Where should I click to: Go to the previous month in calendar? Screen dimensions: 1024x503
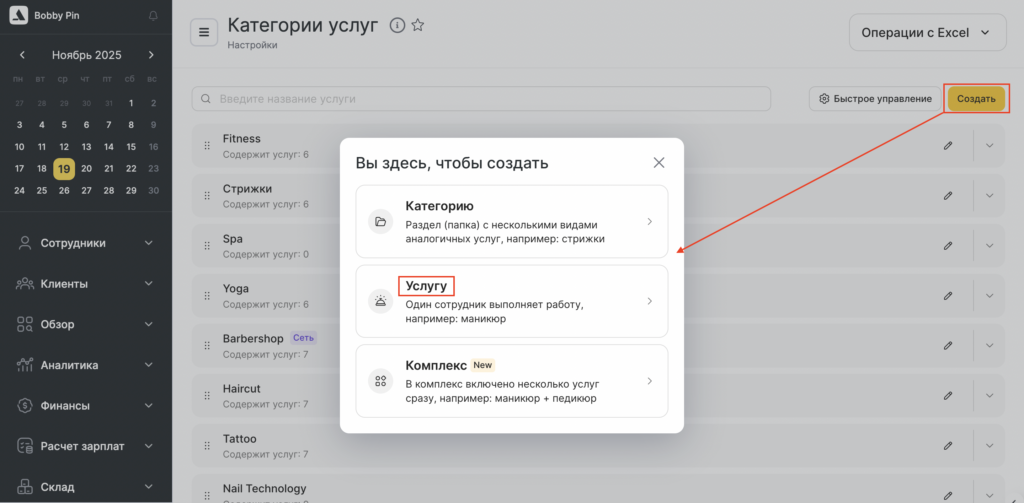coord(22,55)
